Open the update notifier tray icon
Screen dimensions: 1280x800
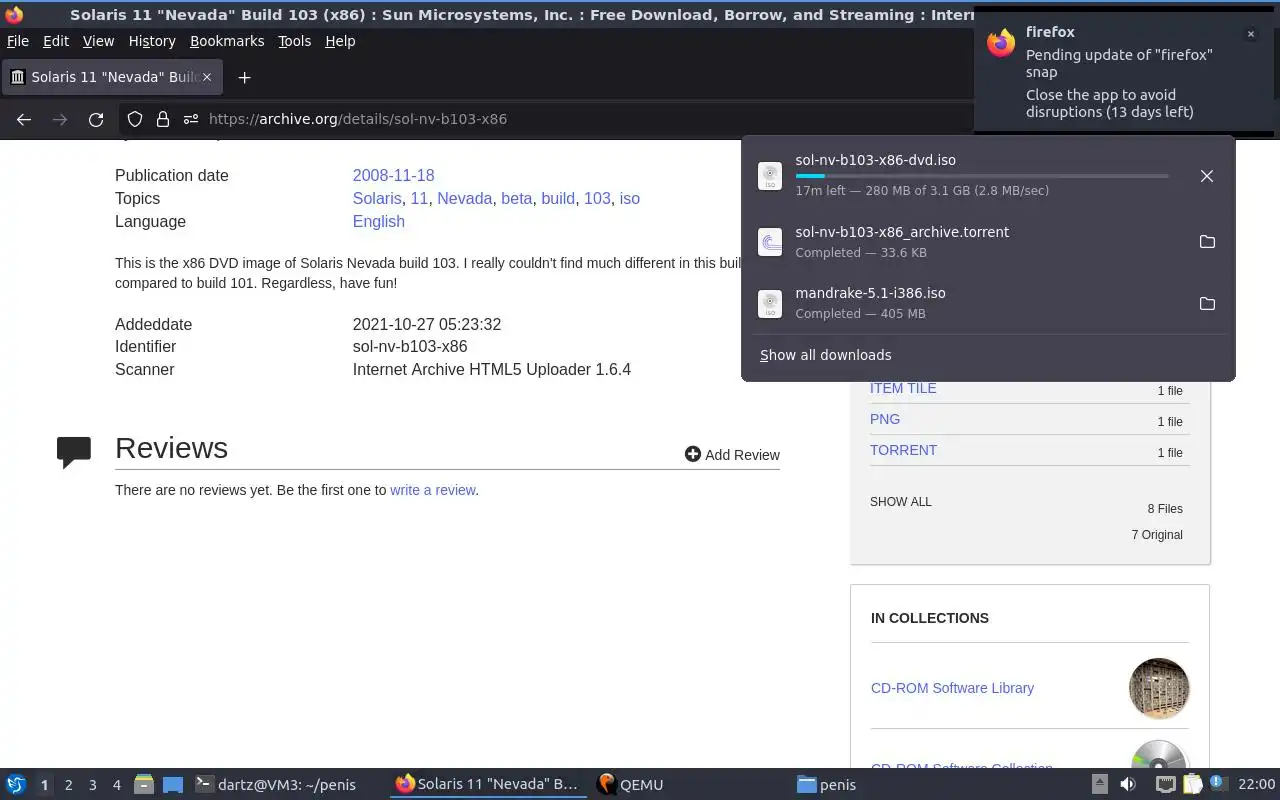(x=1217, y=784)
